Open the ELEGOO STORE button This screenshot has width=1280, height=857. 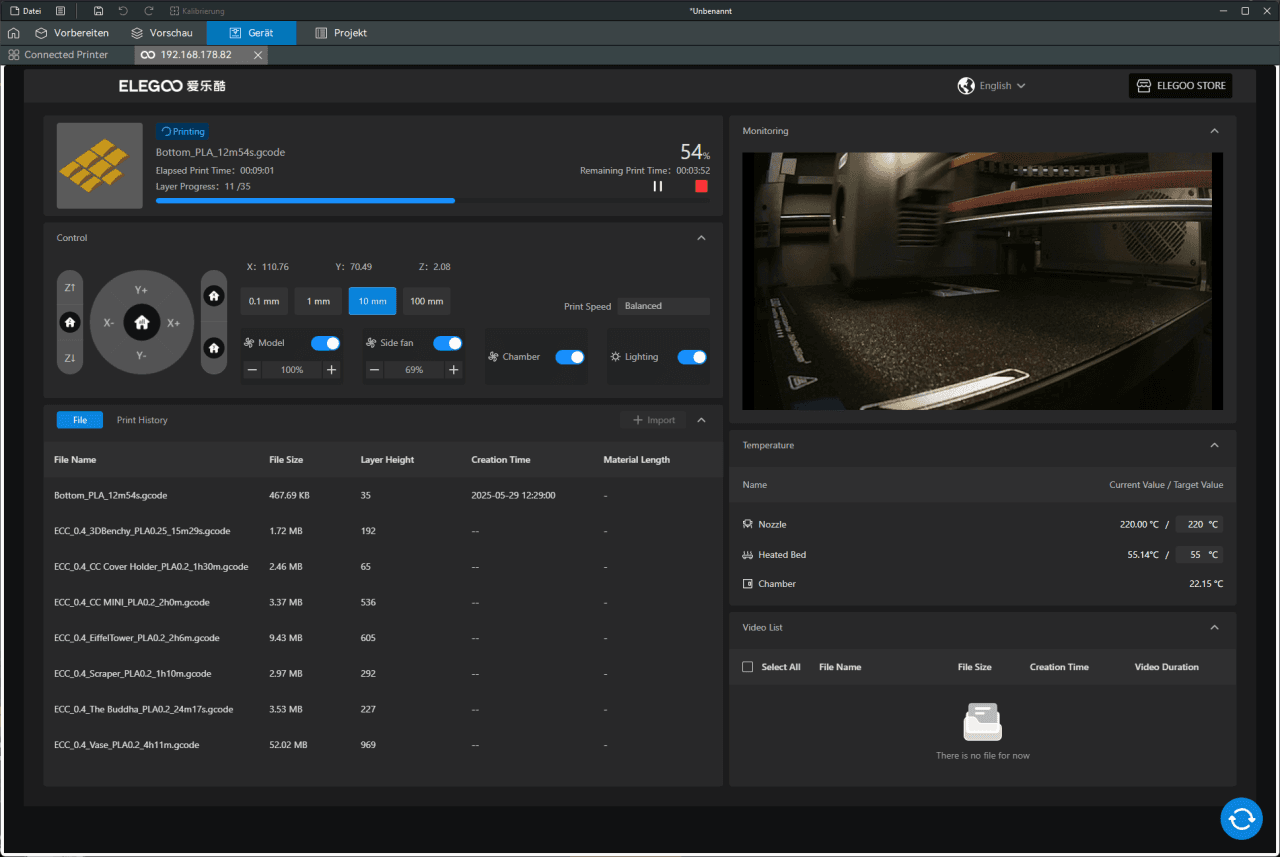click(x=1180, y=86)
